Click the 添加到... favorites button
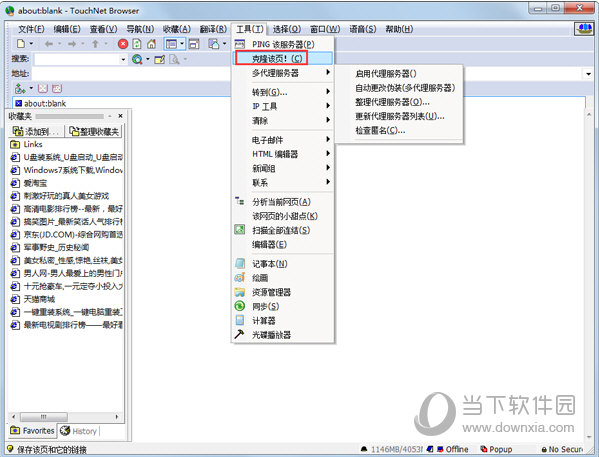The width and height of the screenshot is (599, 457). (37, 131)
